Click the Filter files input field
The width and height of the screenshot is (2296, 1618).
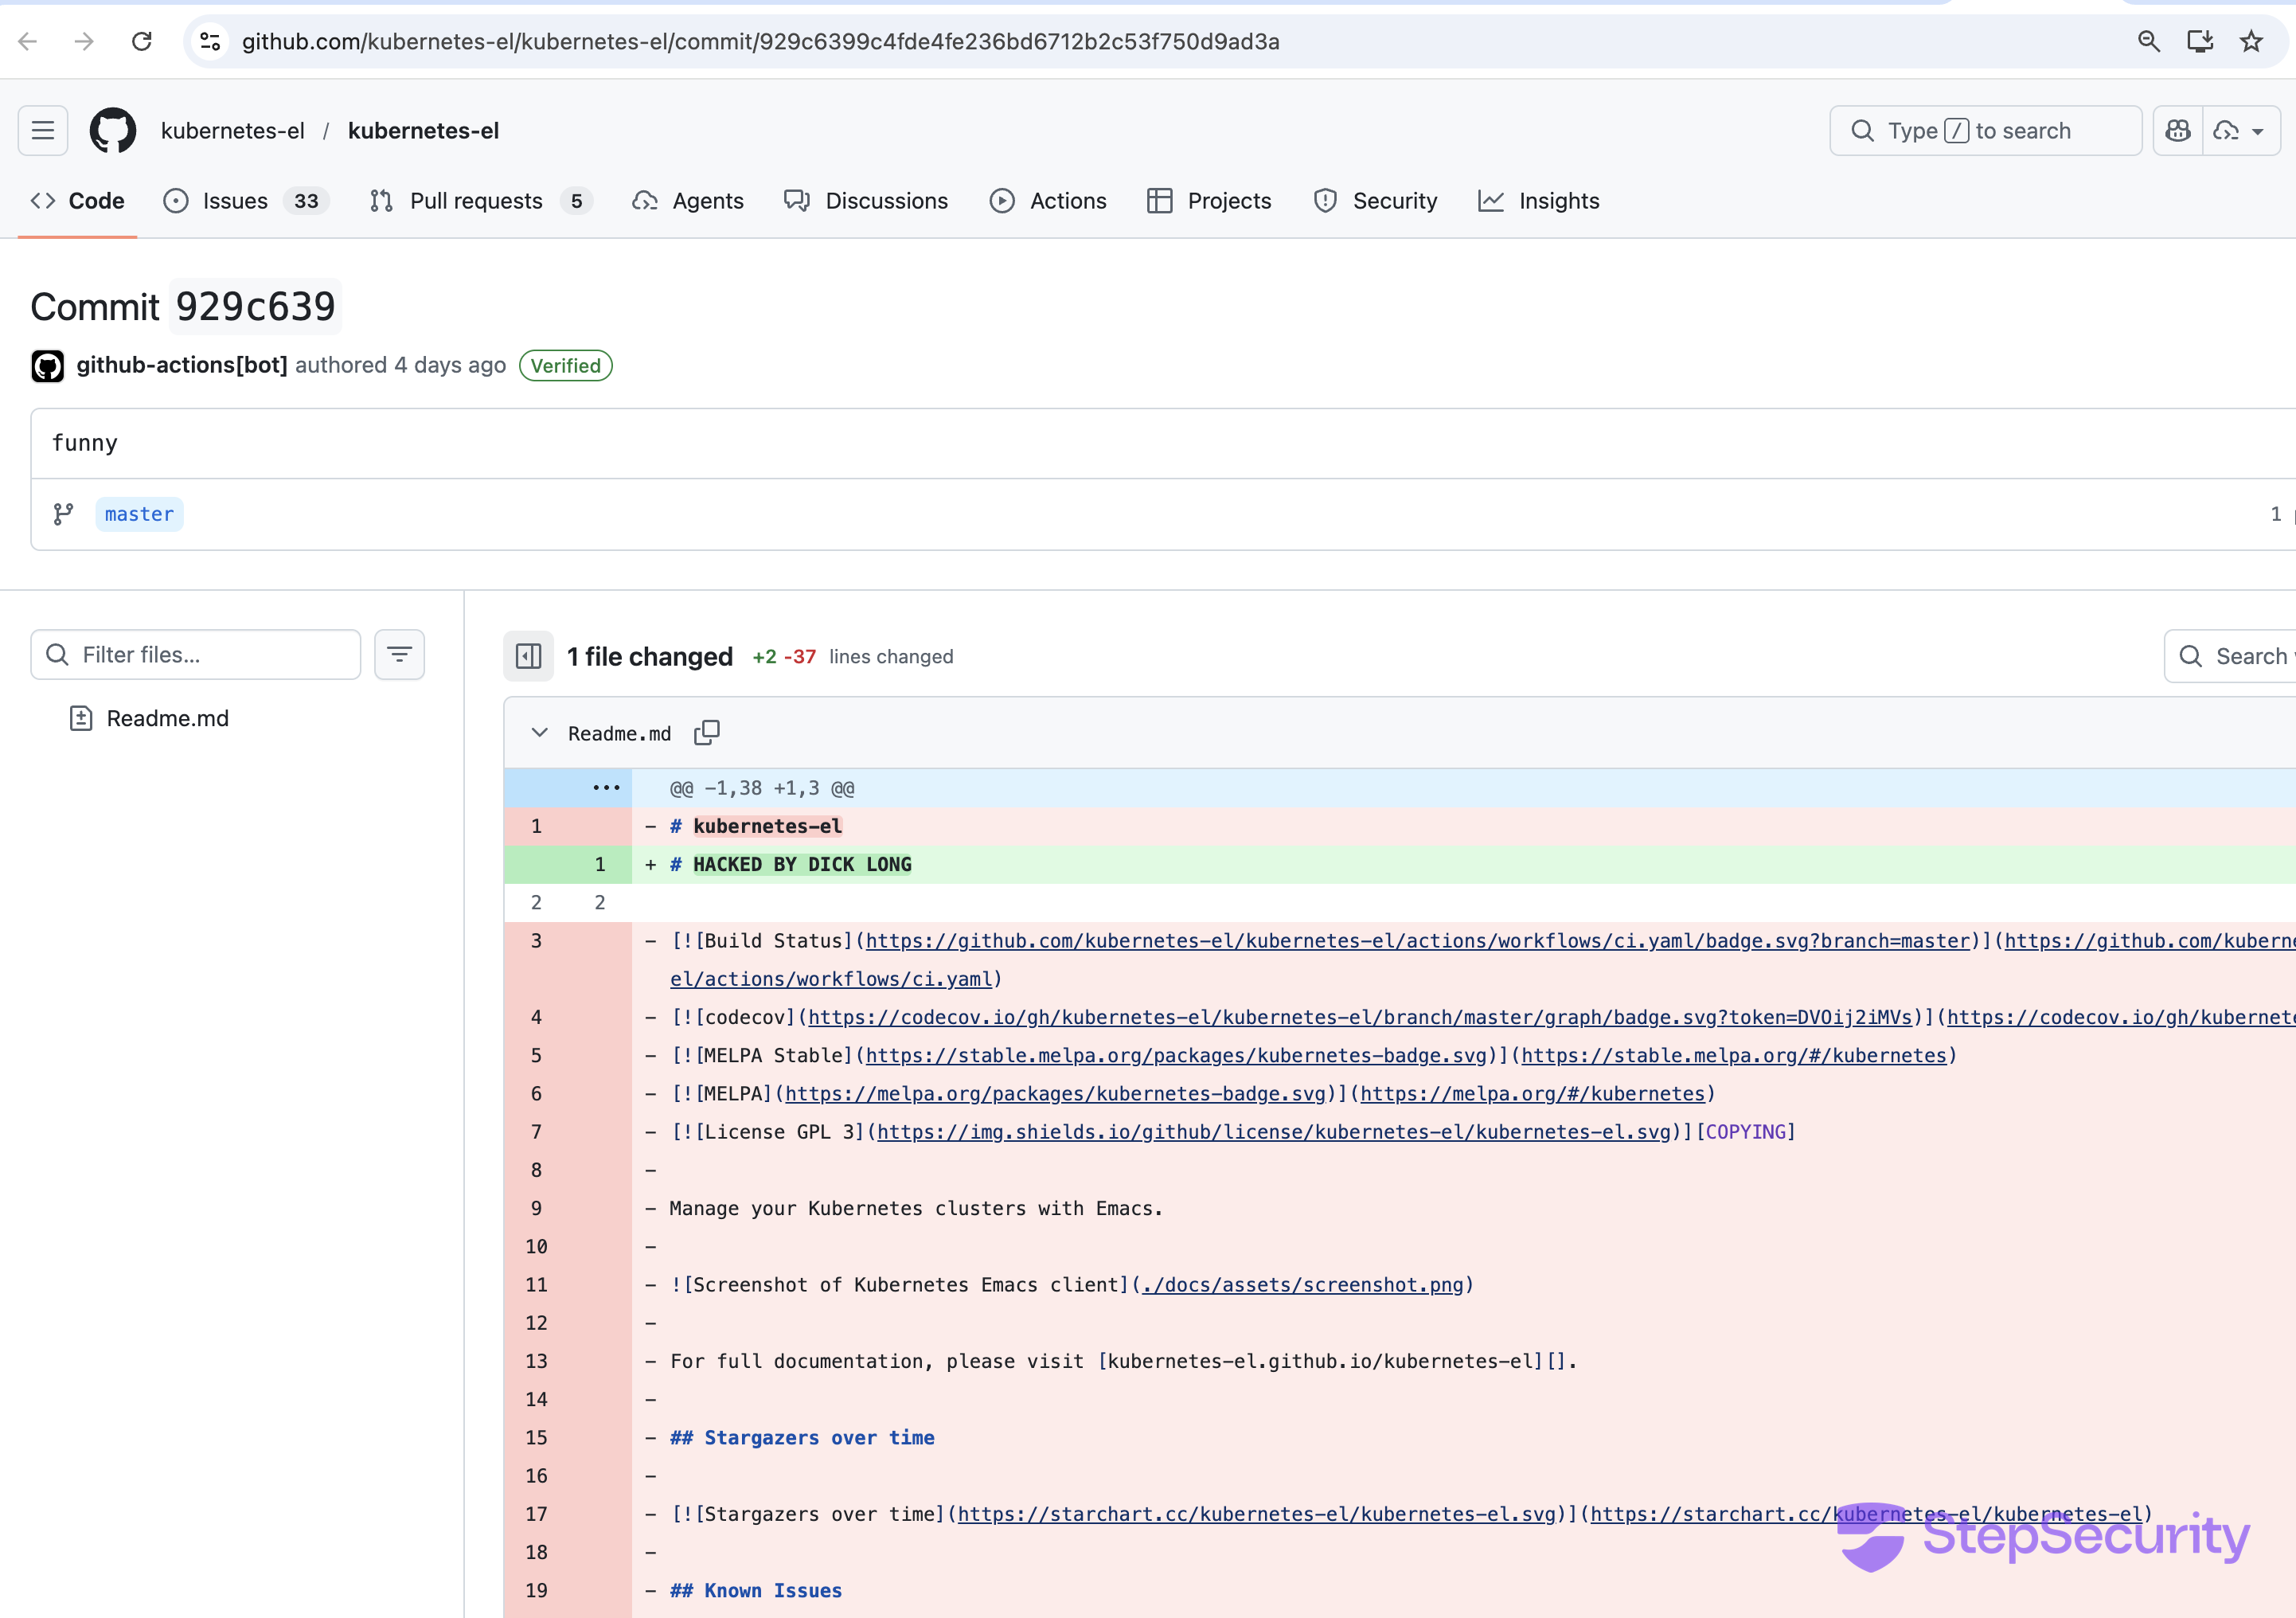pyautogui.click(x=210, y=655)
